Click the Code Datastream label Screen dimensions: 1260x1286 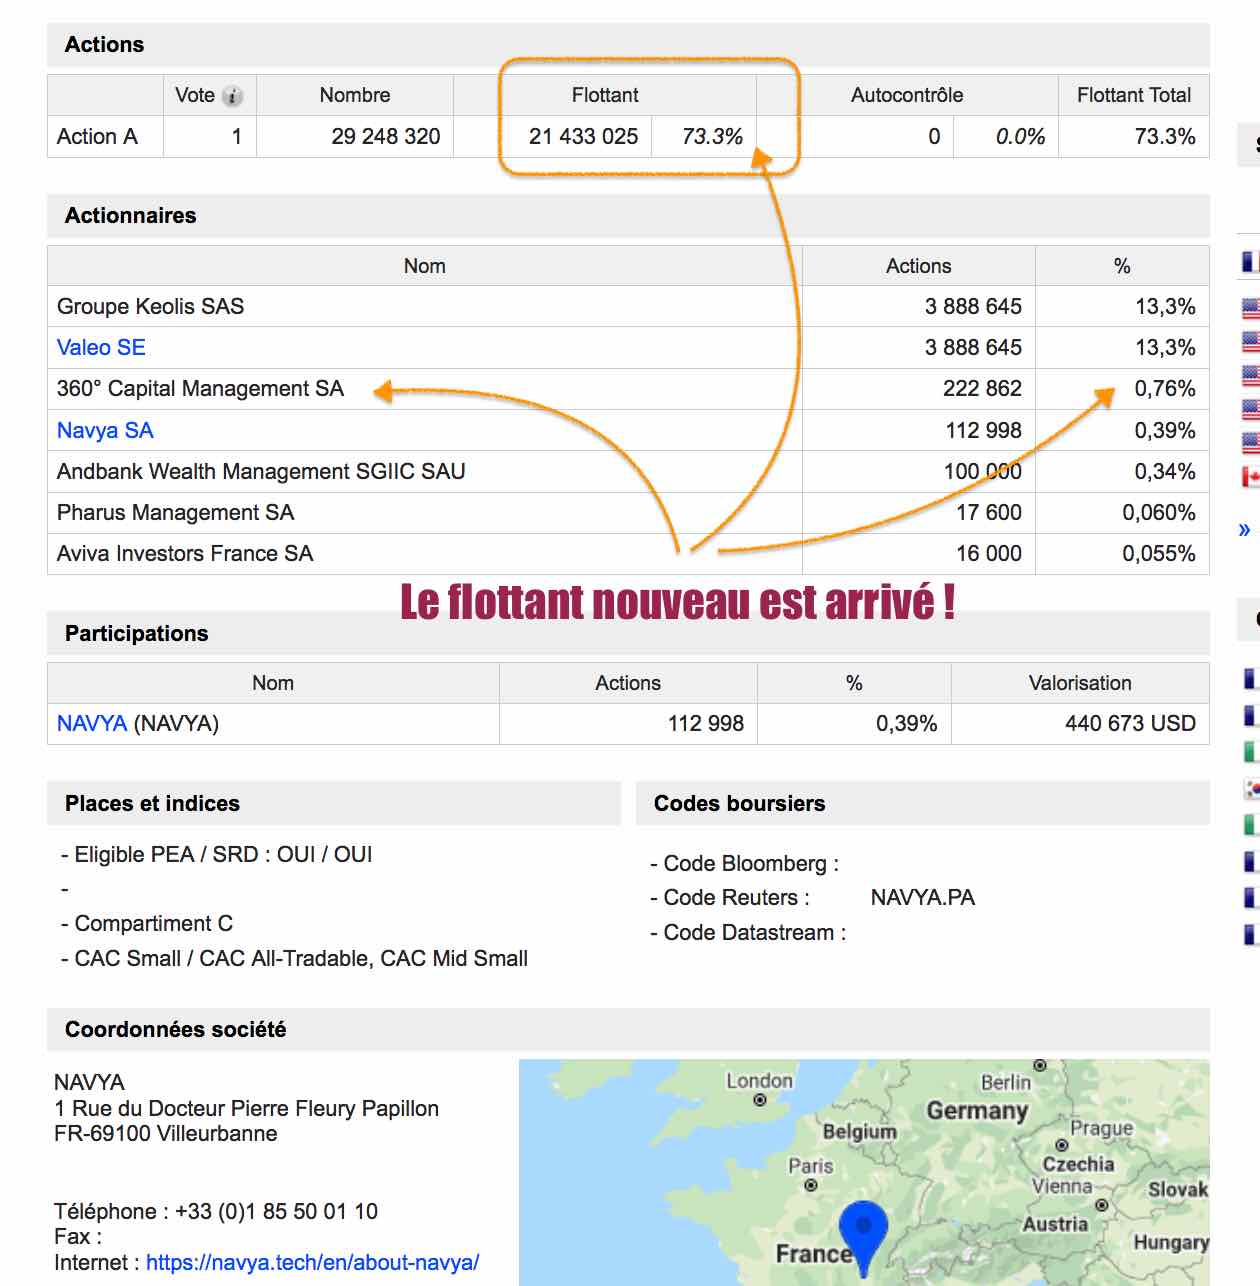click(748, 933)
